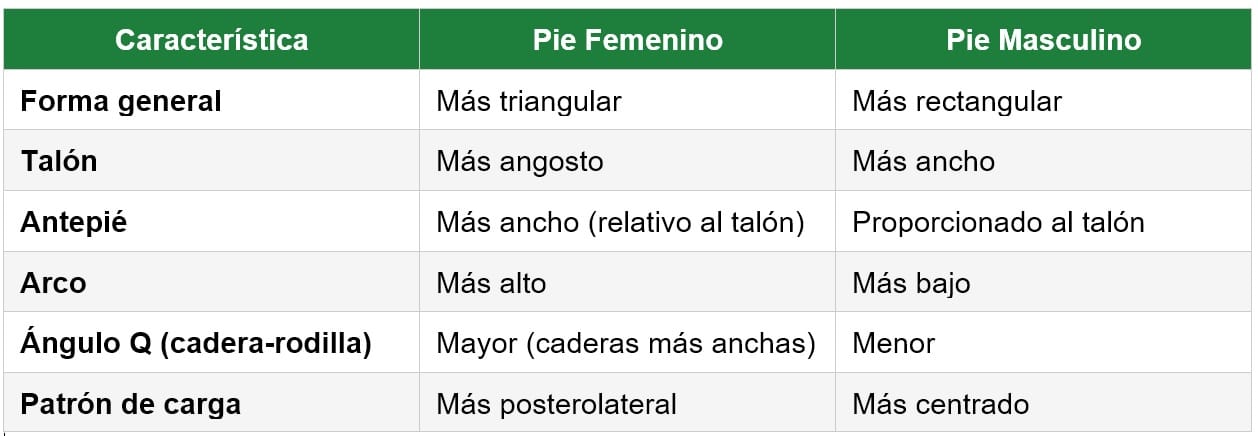Click the "Proporcionado al talón" cell
The height and width of the screenshot is (436, 1258).
998,222
